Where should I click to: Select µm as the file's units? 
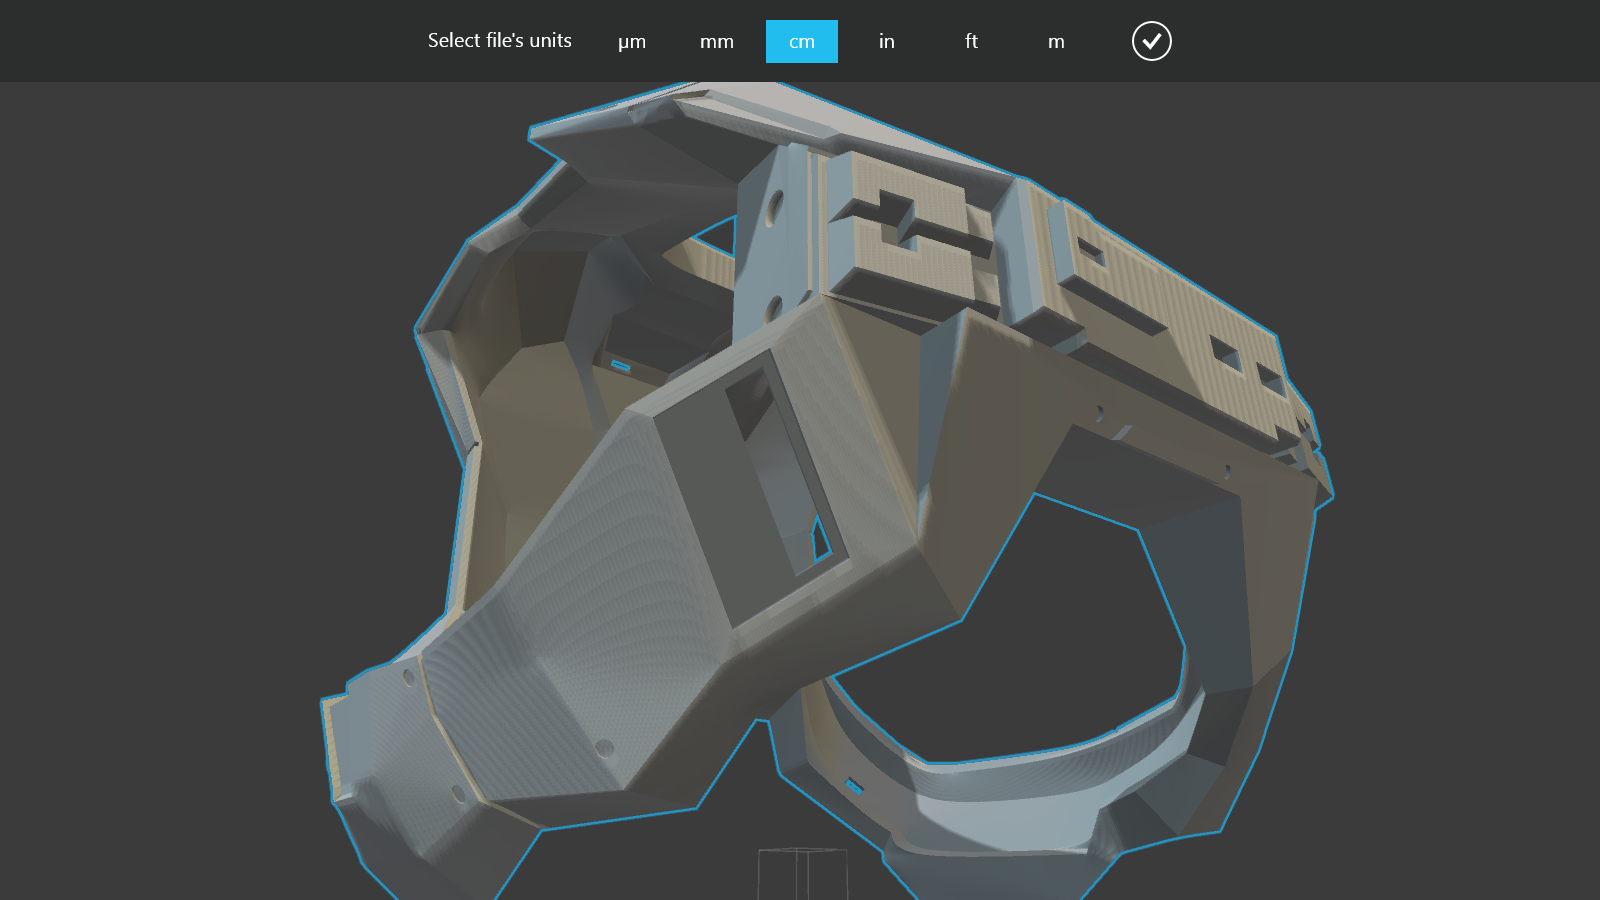[632, 41]
